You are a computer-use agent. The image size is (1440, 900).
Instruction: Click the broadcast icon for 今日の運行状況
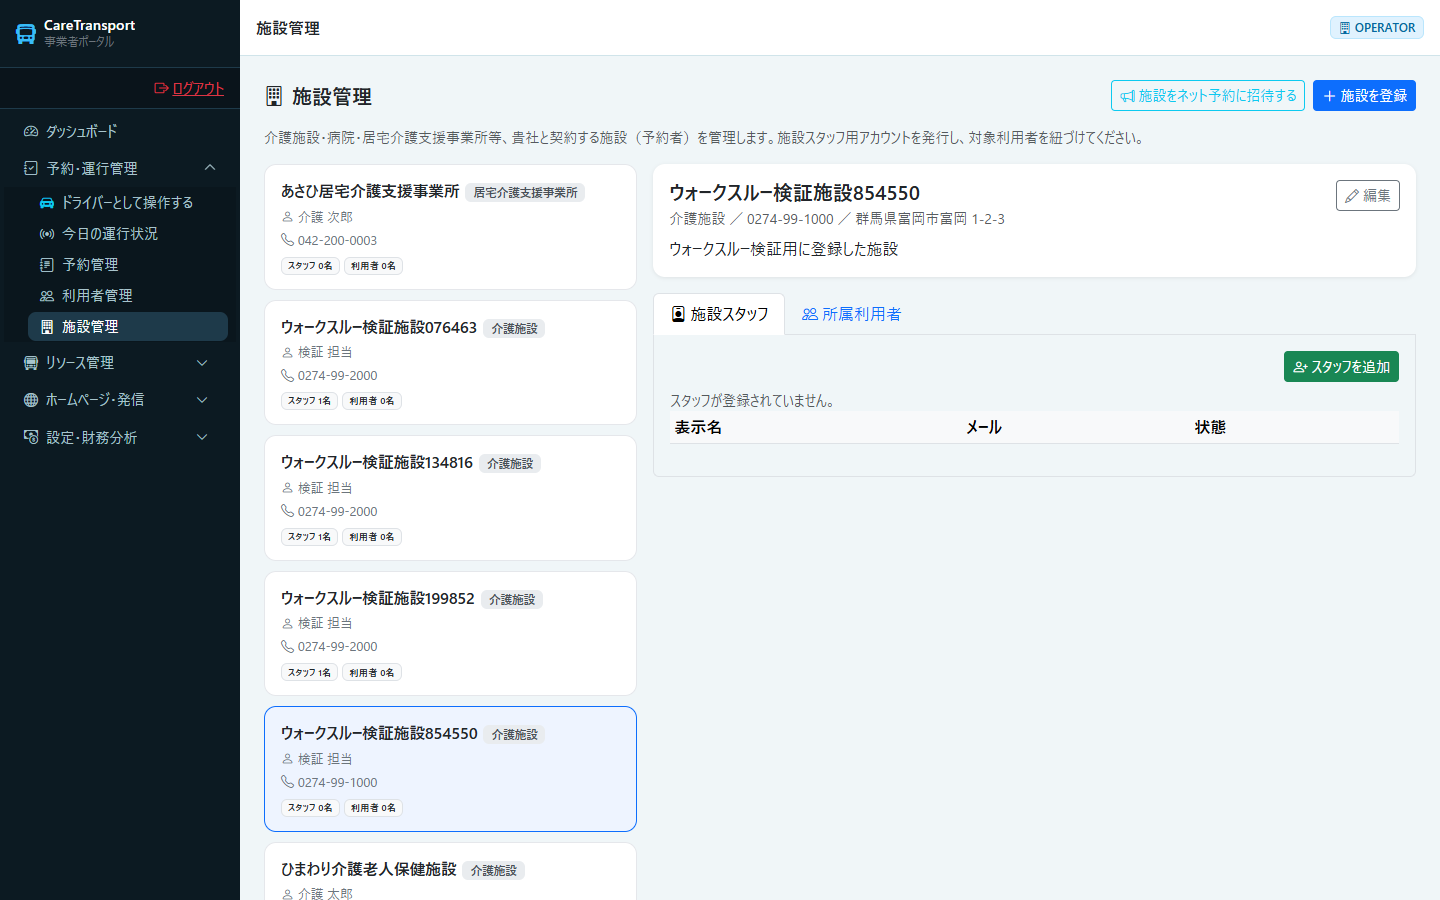(x=47, y=233)
